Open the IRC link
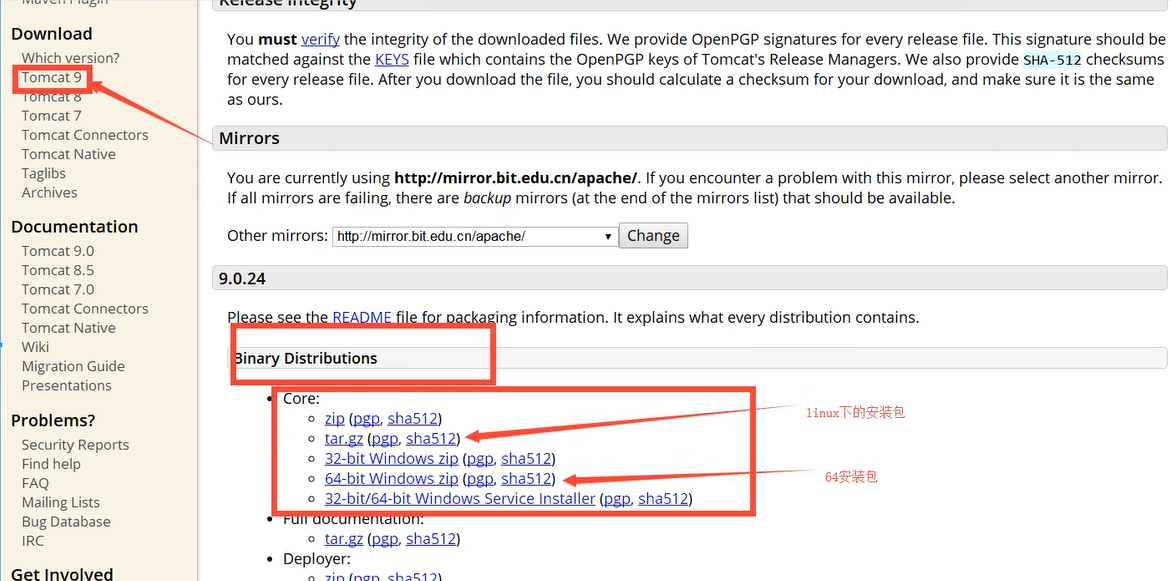1171x581 pixels. 33,541
